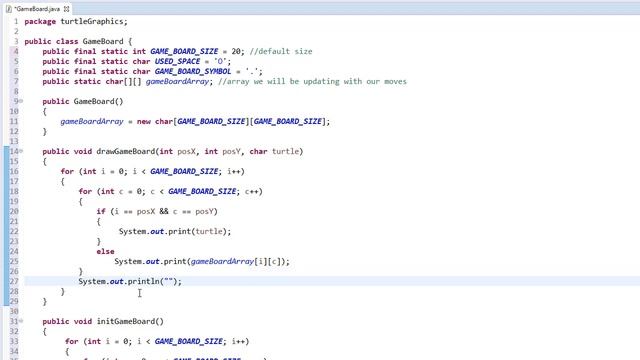Click the 'package' keyword on line 1
Viewport: 640px width, 360px height.
tap(40, 22)
